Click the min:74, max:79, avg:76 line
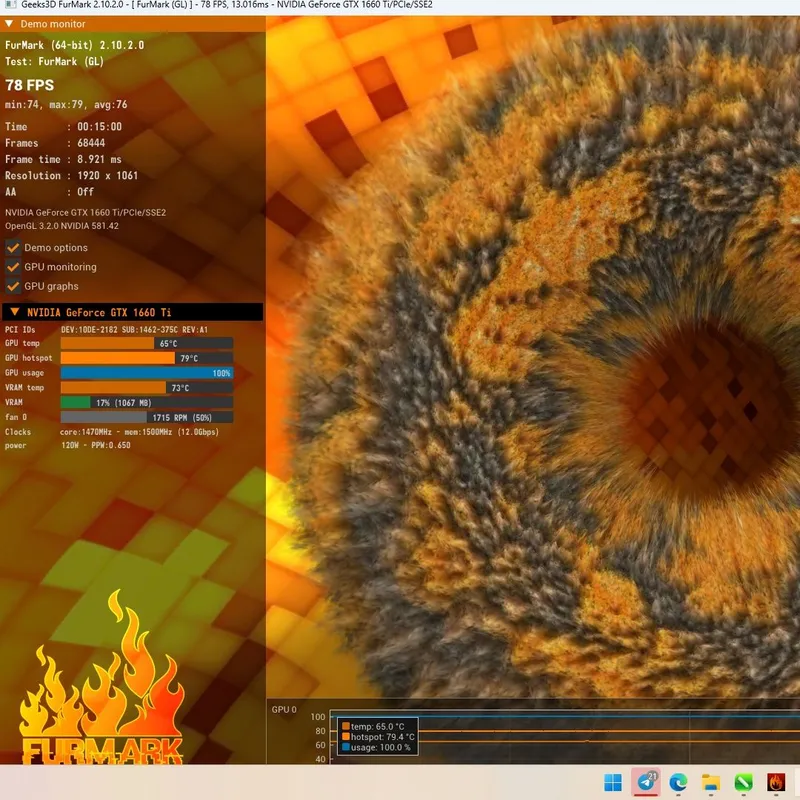Screen dimensions: 800x800 click(x=66, y=105)
